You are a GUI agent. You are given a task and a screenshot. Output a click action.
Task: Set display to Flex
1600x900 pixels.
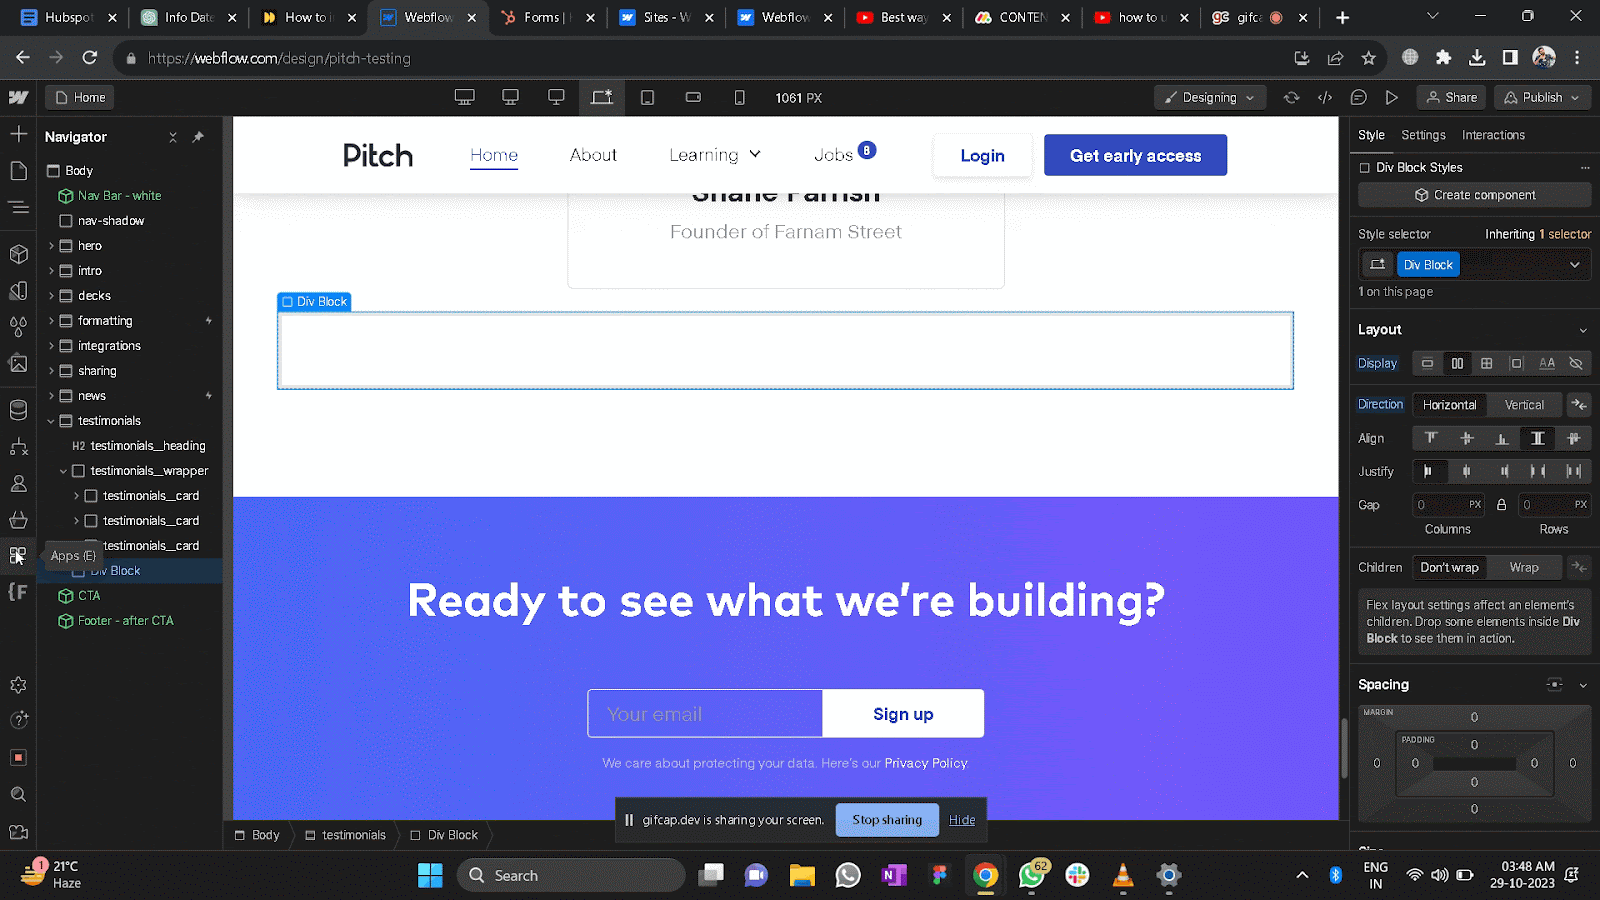coord(1457,363)
